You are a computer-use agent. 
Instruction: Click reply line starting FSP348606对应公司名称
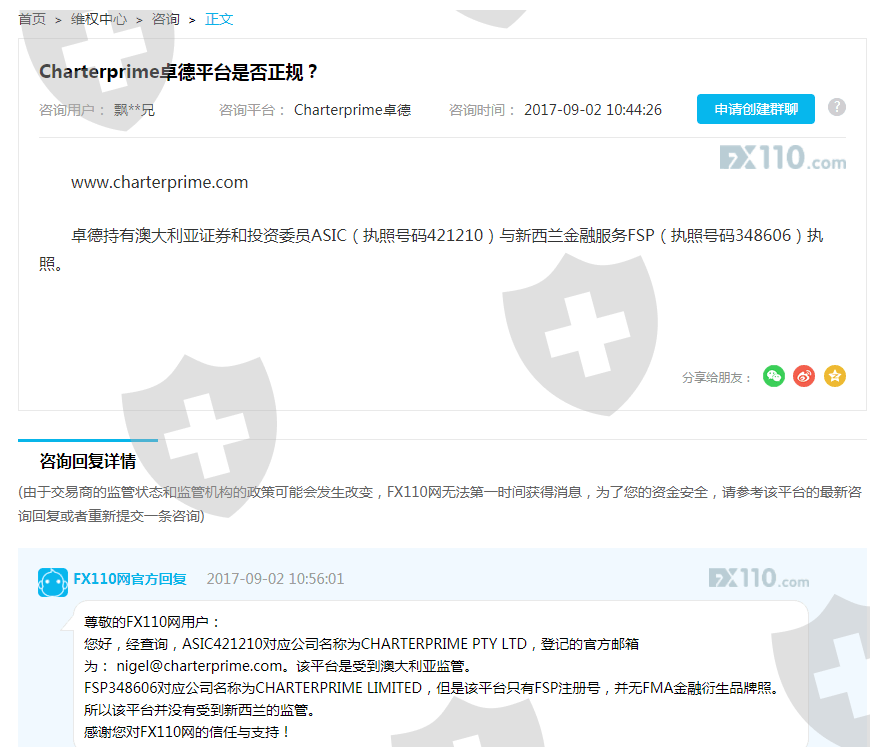(432, 688)
